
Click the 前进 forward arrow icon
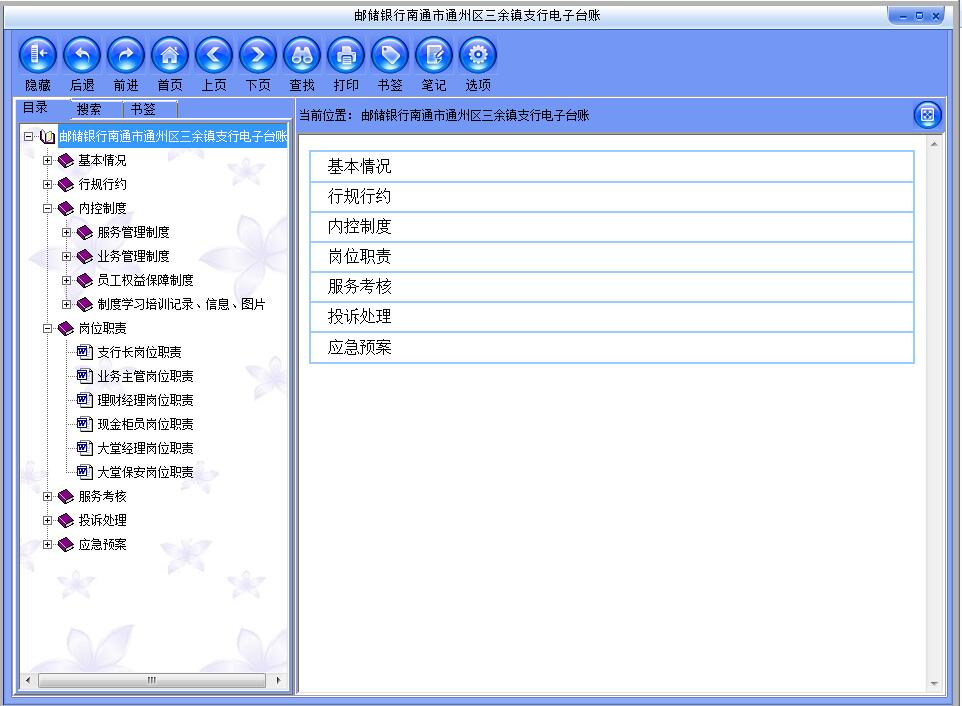pyautogui.click(x=126, y=55)
